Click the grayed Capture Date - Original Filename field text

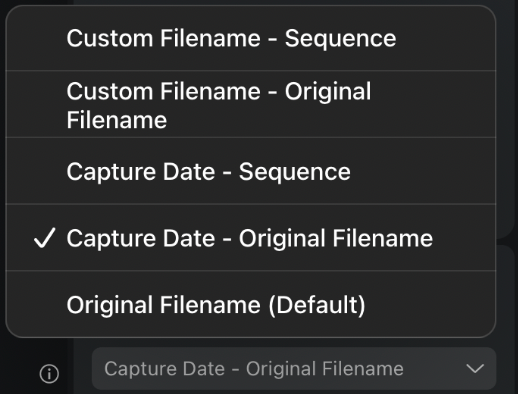pos(254,369)
